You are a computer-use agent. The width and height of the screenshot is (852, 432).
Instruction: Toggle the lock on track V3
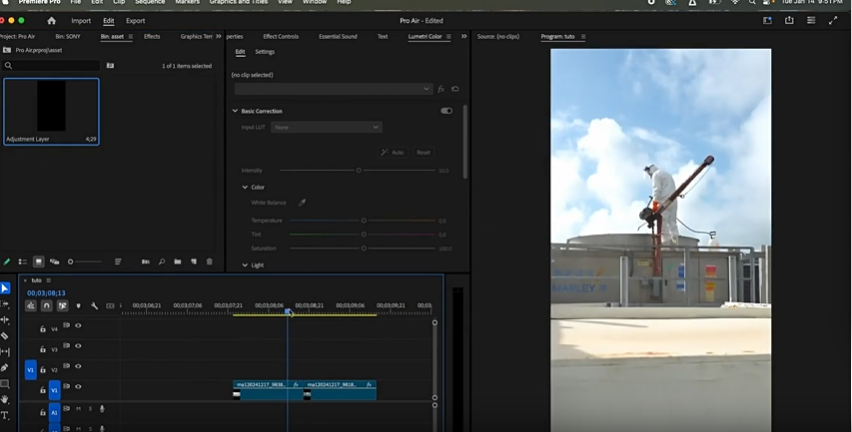pyautogui.click(x=42, y=348)
